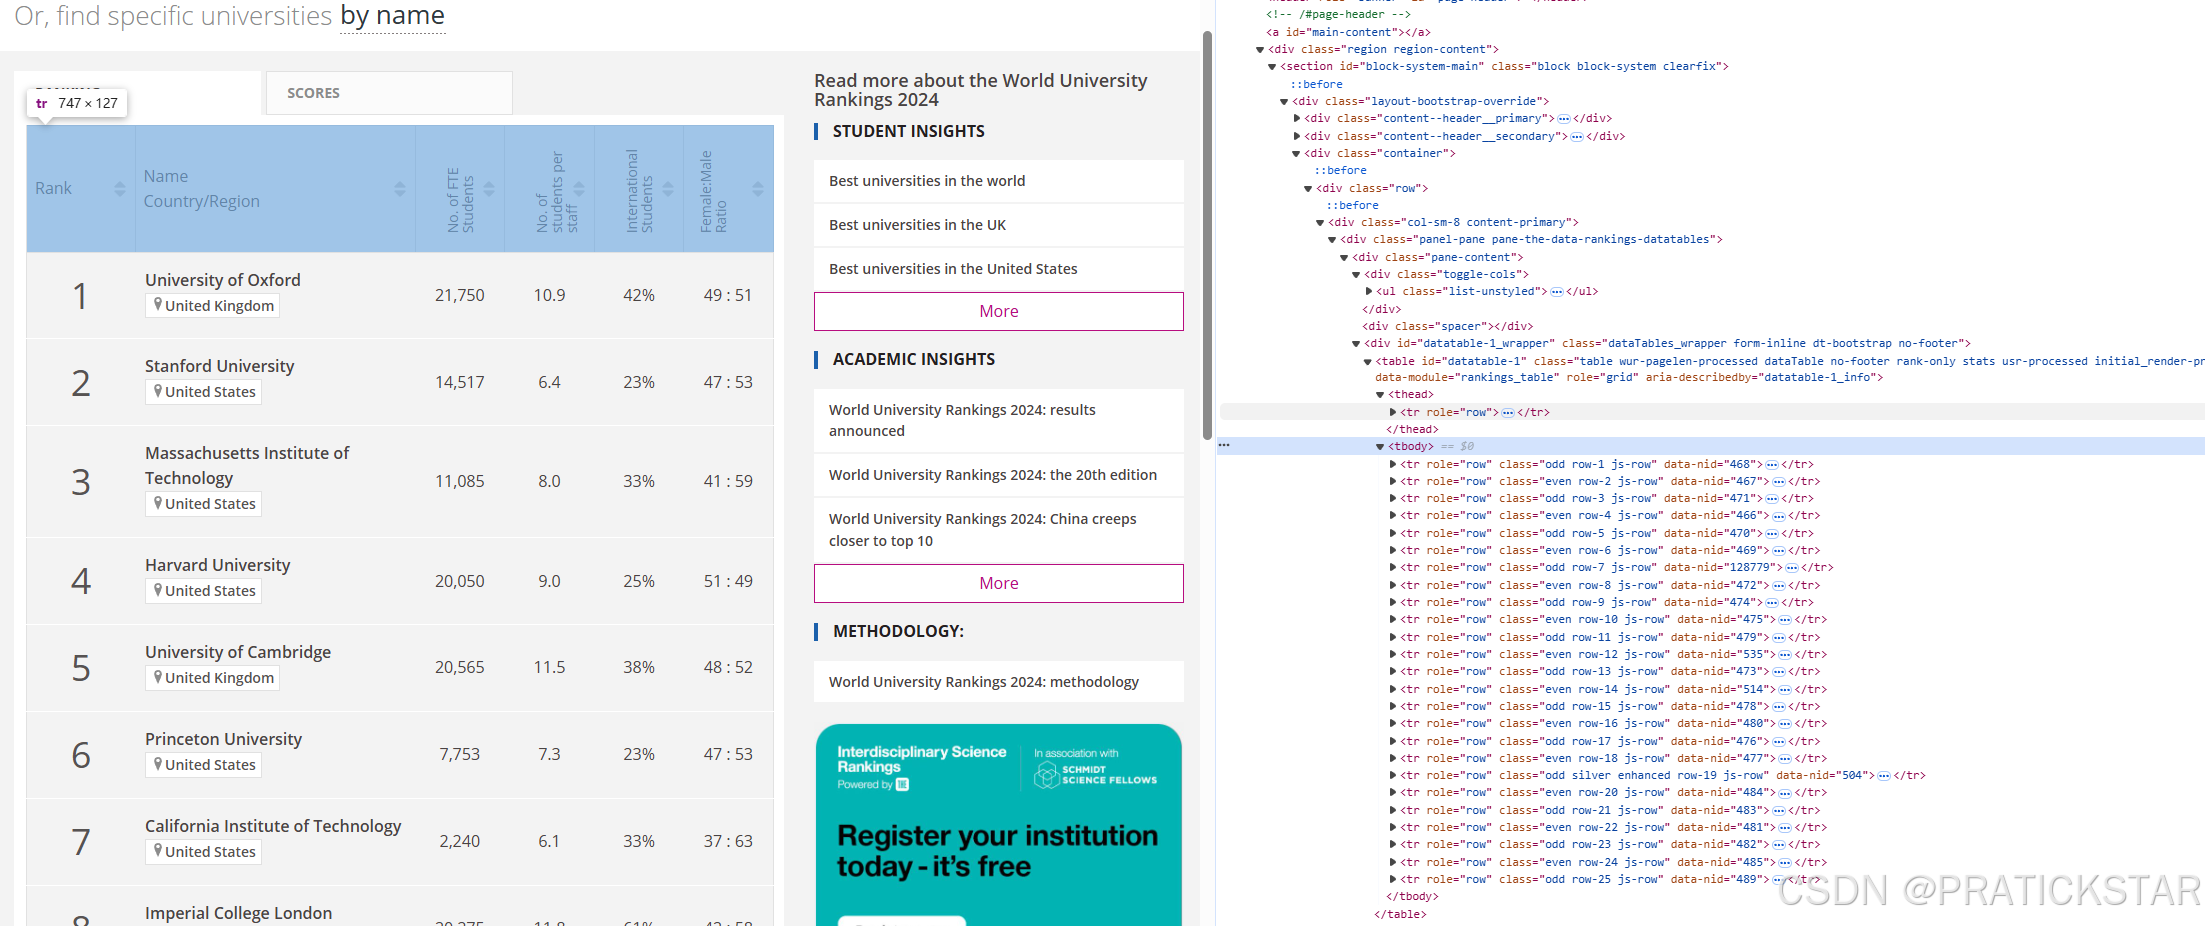Collapse div toggle-cols node
Viewport: 2205px width, 926px height.
1356,275
